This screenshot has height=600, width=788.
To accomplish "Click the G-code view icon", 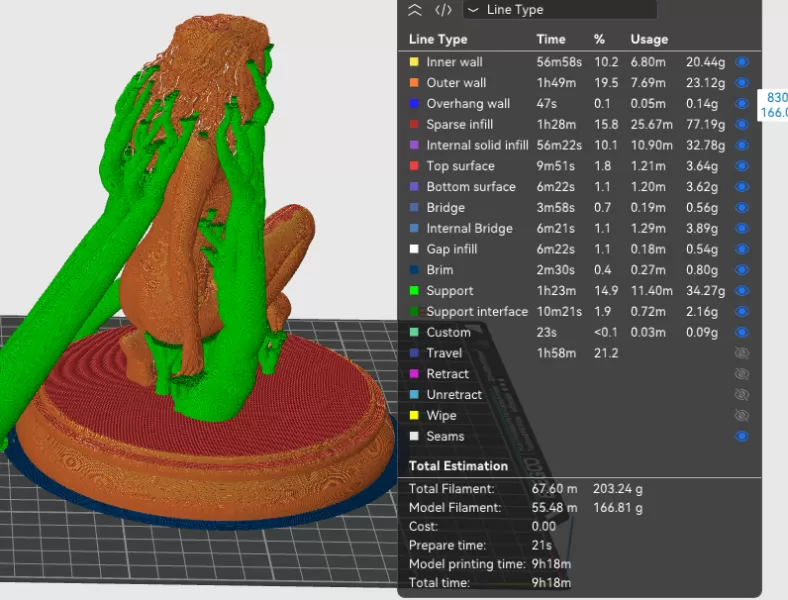I will [443, 10].
